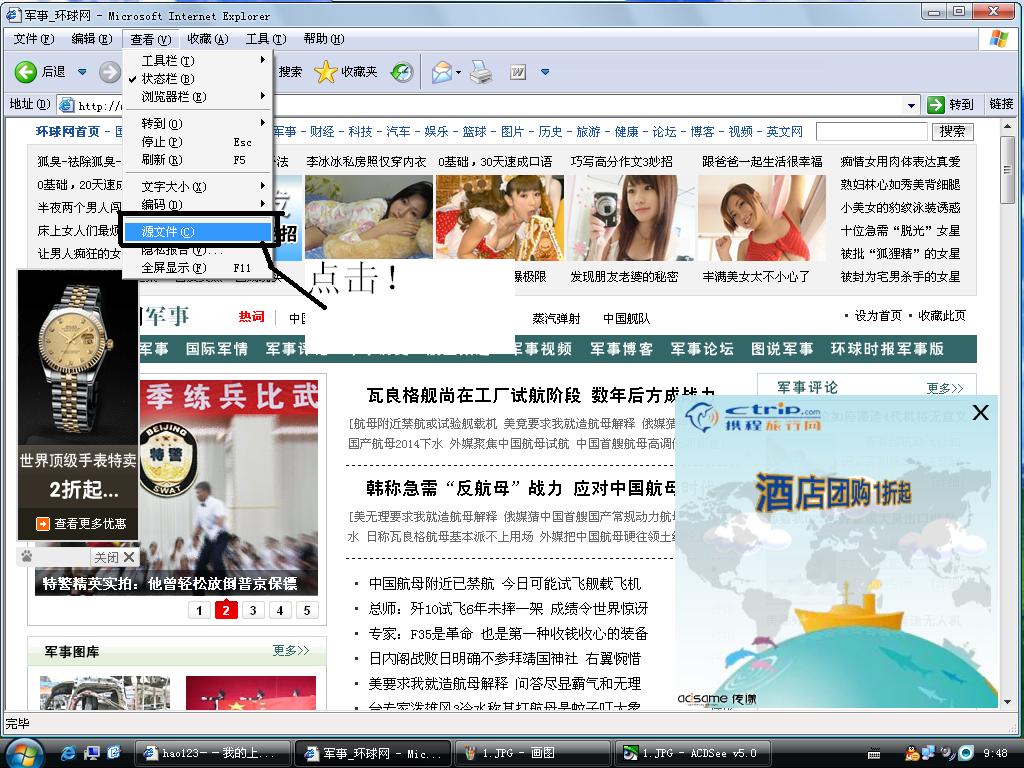This screenshot has width=1024, height=768.
Task: Click the Show Desktop quick launch icon
Action: tap(91, 753)
